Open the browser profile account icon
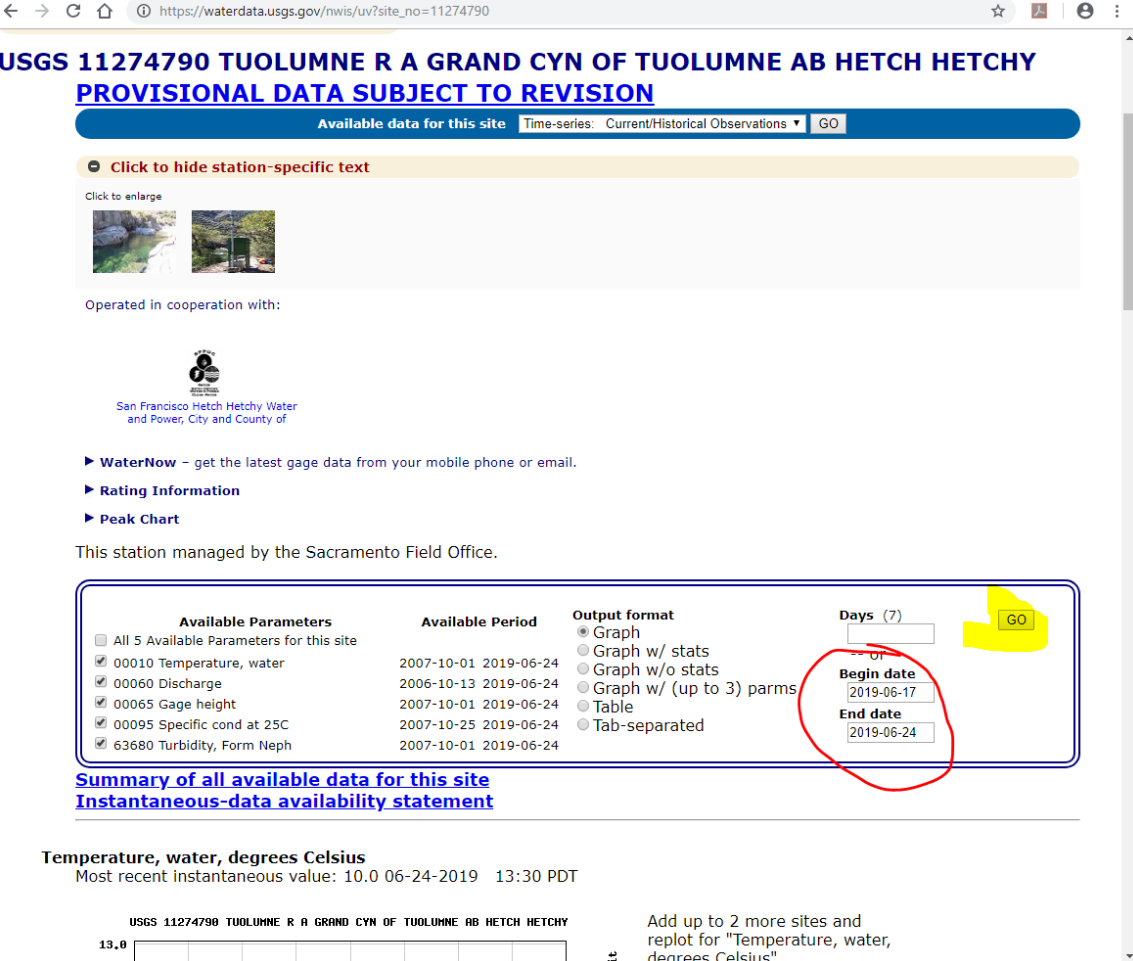Viewport: 1133px width, 961px height. pyautogui.click(x=1085, y=11)
